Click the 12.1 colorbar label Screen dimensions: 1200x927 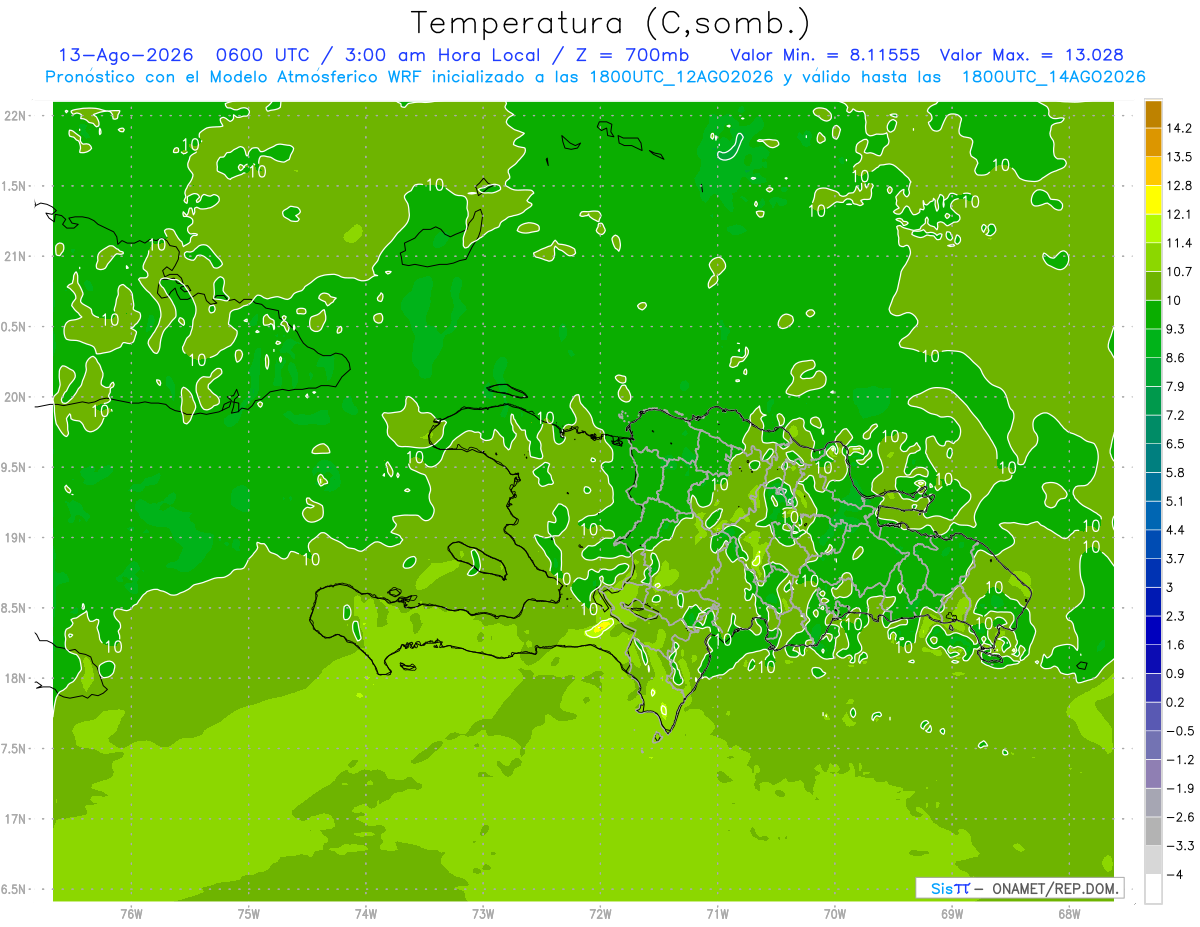1179,214
